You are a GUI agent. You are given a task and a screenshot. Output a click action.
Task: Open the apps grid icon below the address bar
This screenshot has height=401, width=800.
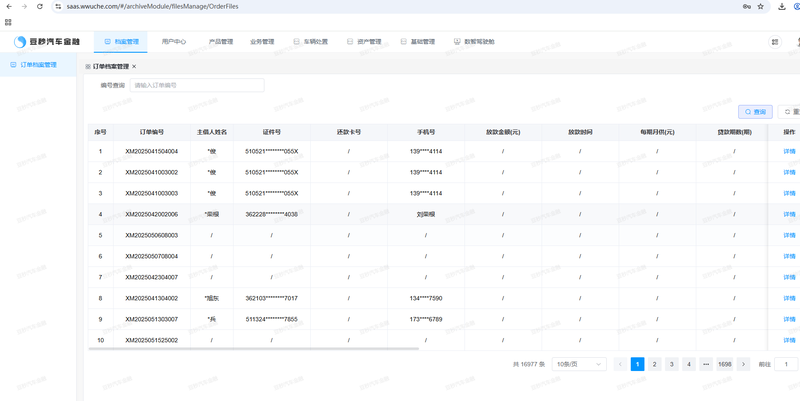(8, 21)
